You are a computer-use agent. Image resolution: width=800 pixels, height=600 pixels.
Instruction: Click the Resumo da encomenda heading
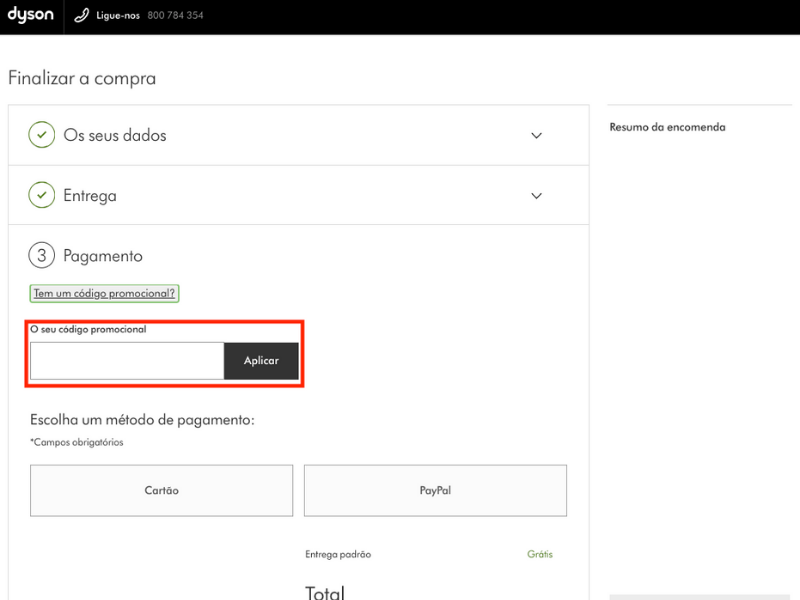(667, 127)
